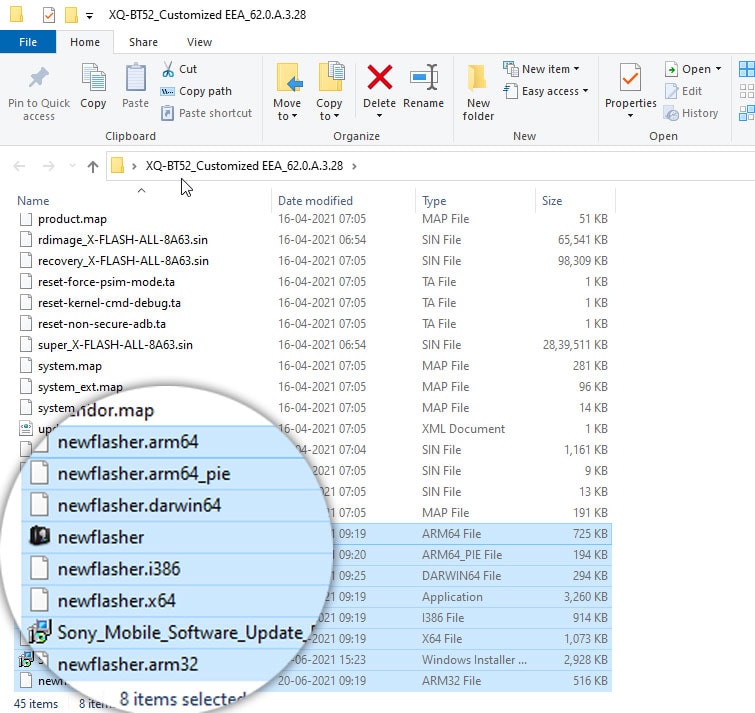Expand the Delete options arrow
Screen dimensions: 755x713
click(x=379, y=116)
